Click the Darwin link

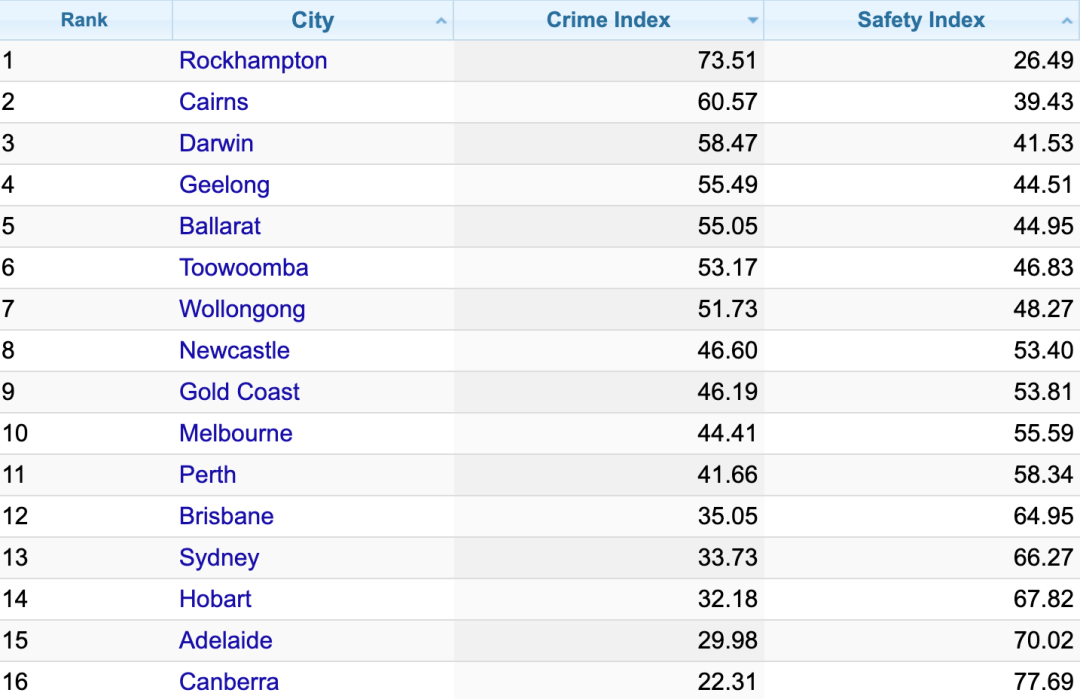point(216,144)
